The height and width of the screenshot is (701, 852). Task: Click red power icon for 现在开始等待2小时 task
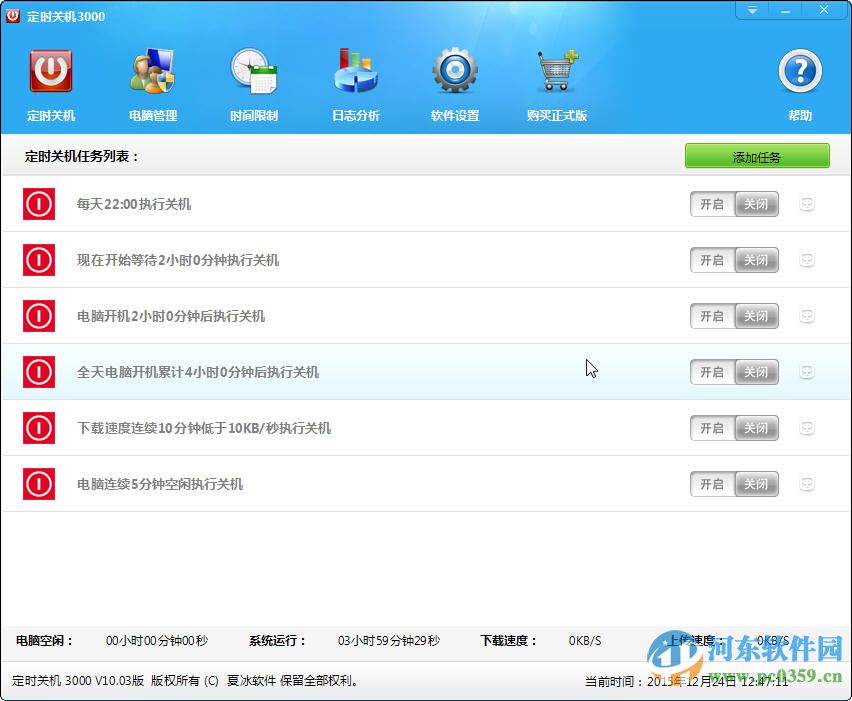39,260
